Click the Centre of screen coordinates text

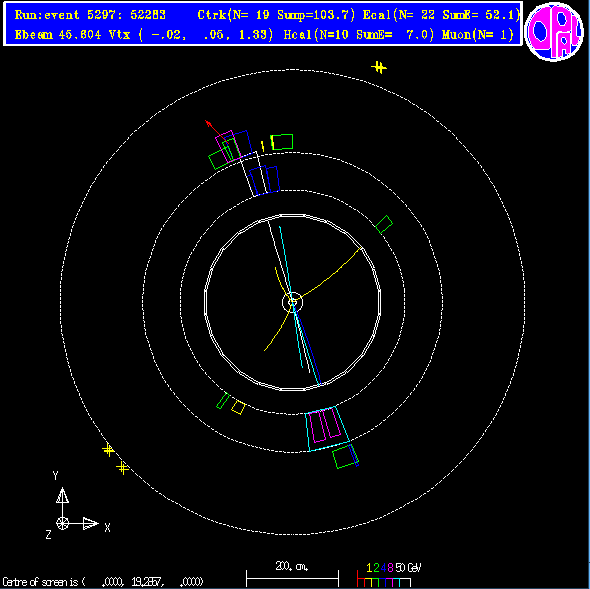pyautogui.click(x=103, y=582)
